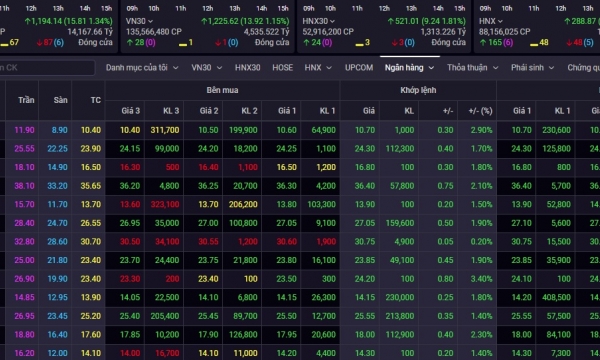The height and width of the screenshot is (360, 600).
Task: Click the stock code search field
Action: pyautogui.click(x=47, y=68)
